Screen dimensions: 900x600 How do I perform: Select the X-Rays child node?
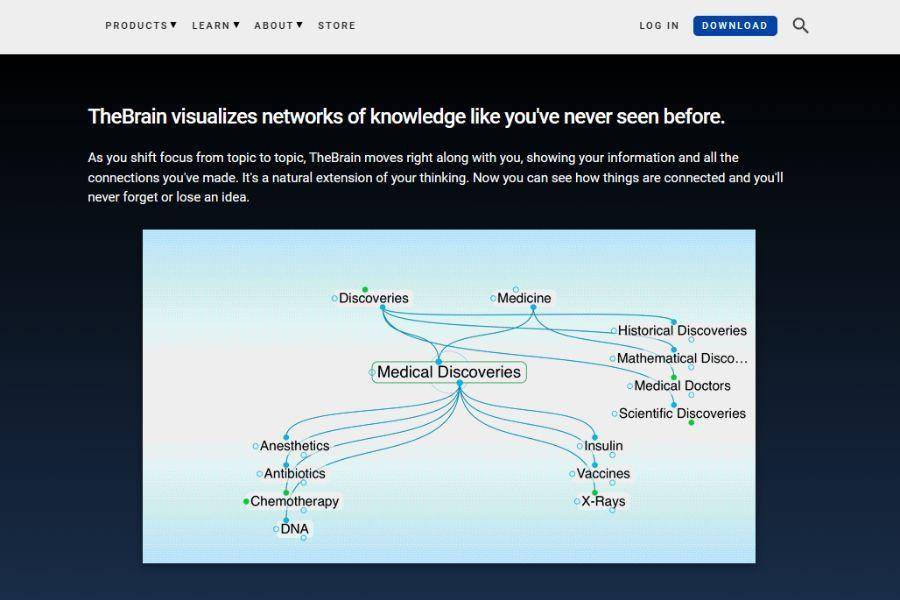pos(603,501)
